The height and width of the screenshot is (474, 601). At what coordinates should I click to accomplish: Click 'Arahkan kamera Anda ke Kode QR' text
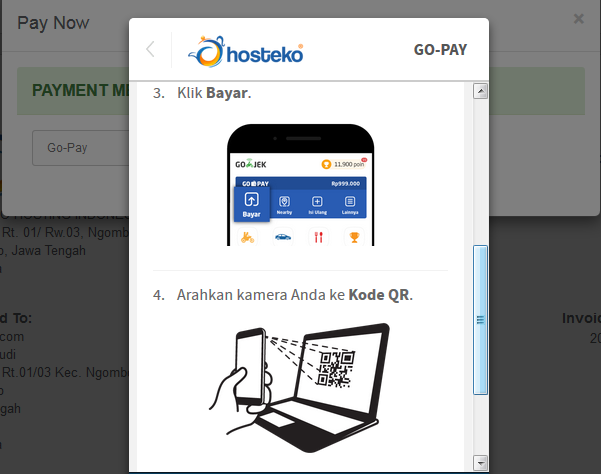[x=294, y=295]
